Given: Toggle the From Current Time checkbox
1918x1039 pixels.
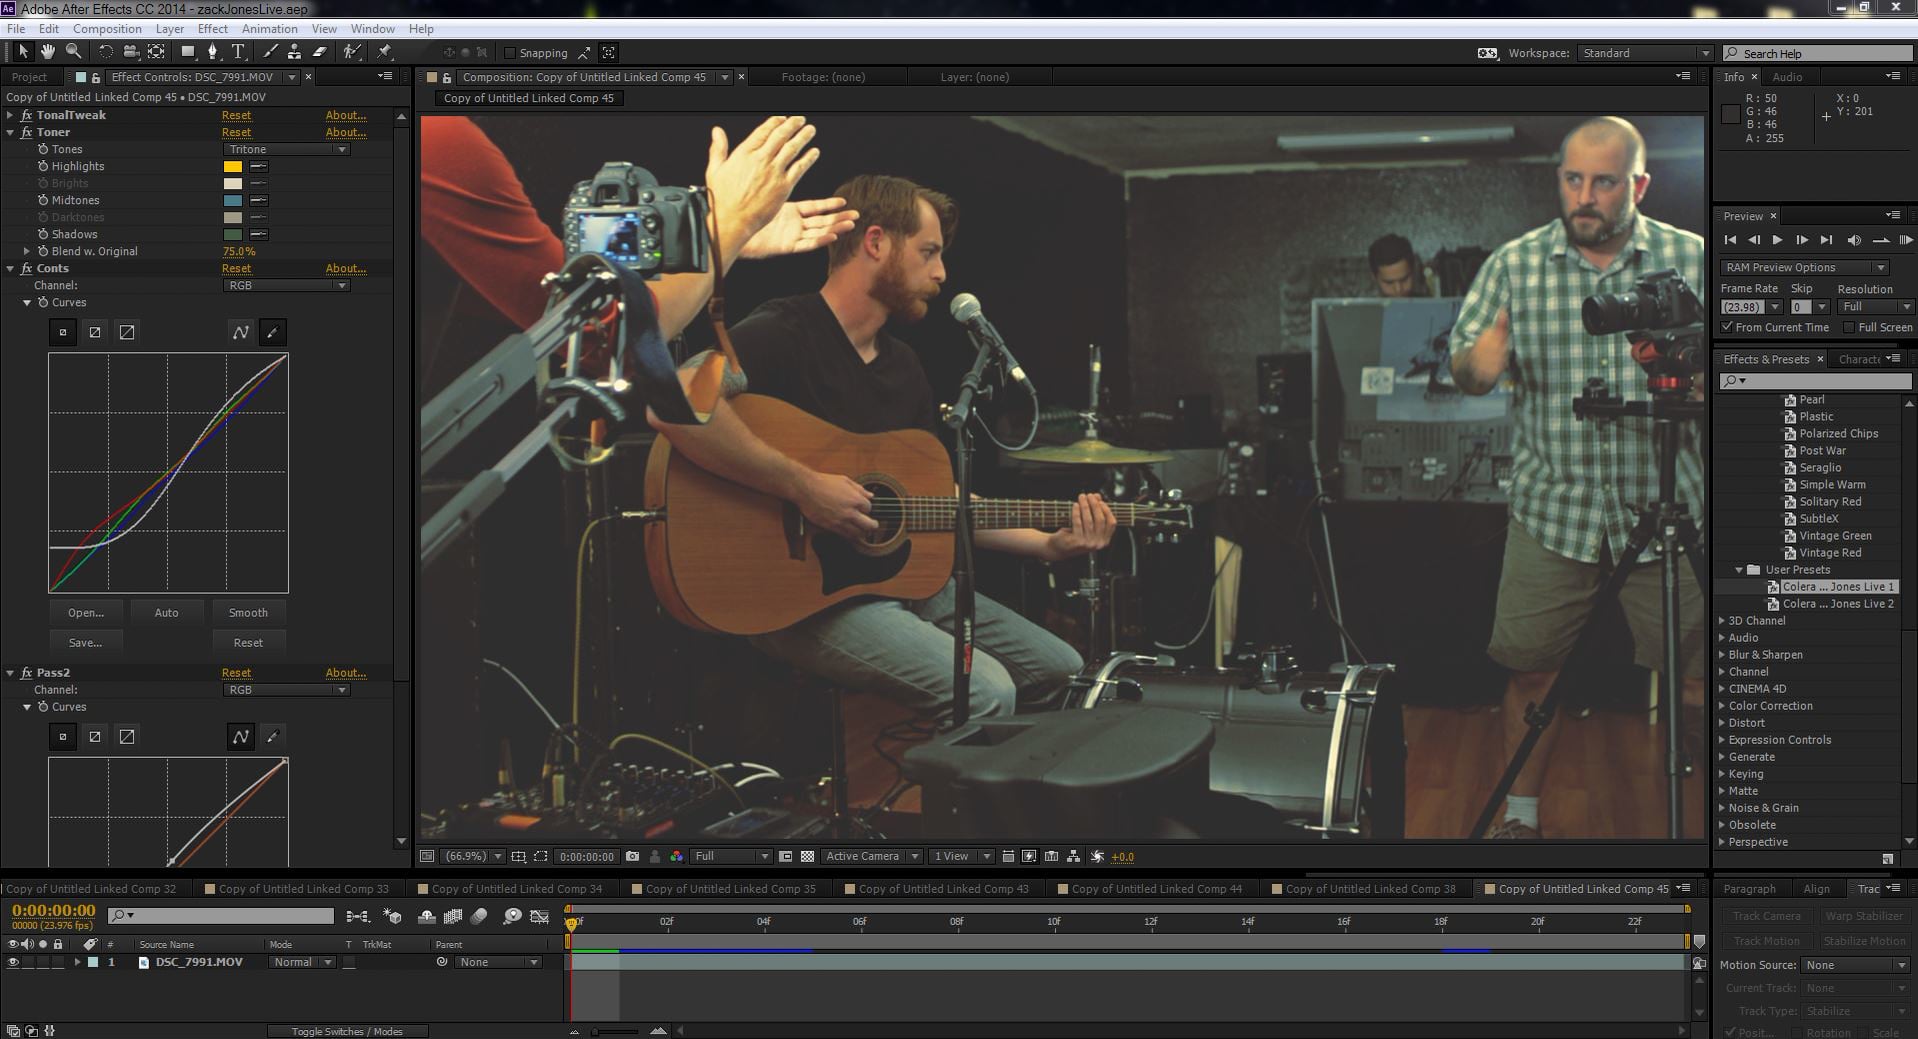Looking at the screenshot, I should [1727, 327].
